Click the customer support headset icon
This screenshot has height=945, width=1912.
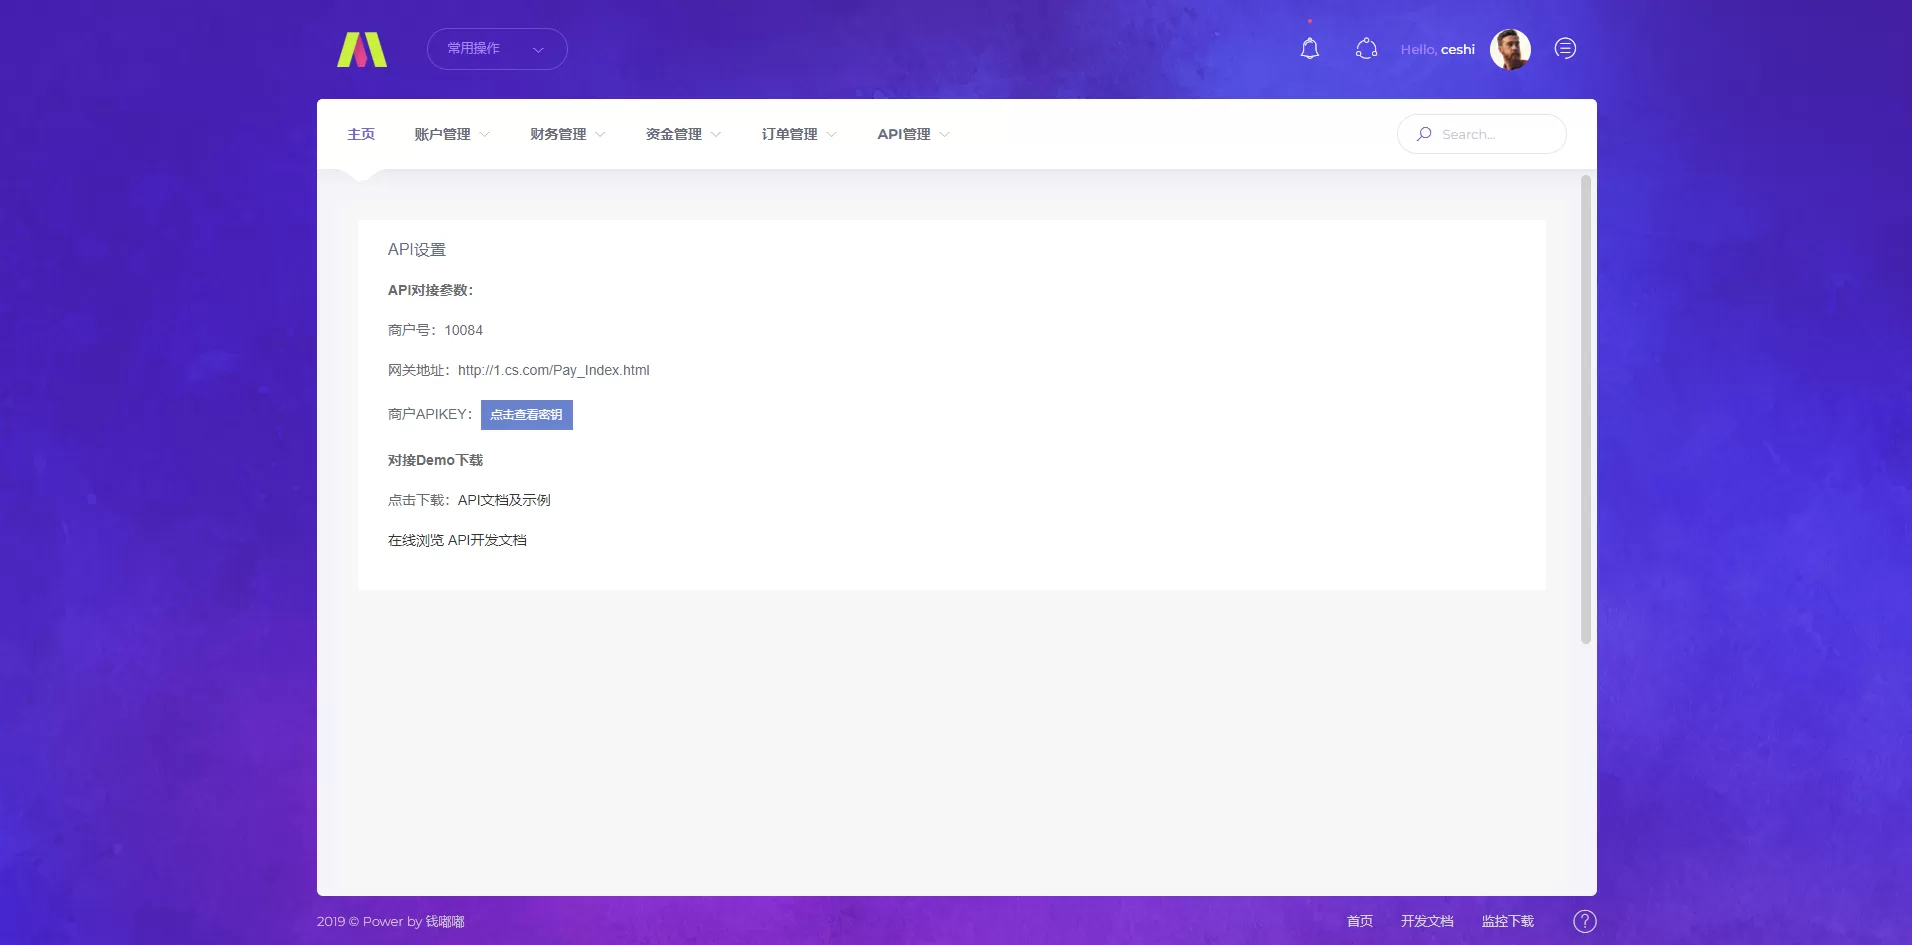click(x=1366, y=49)
